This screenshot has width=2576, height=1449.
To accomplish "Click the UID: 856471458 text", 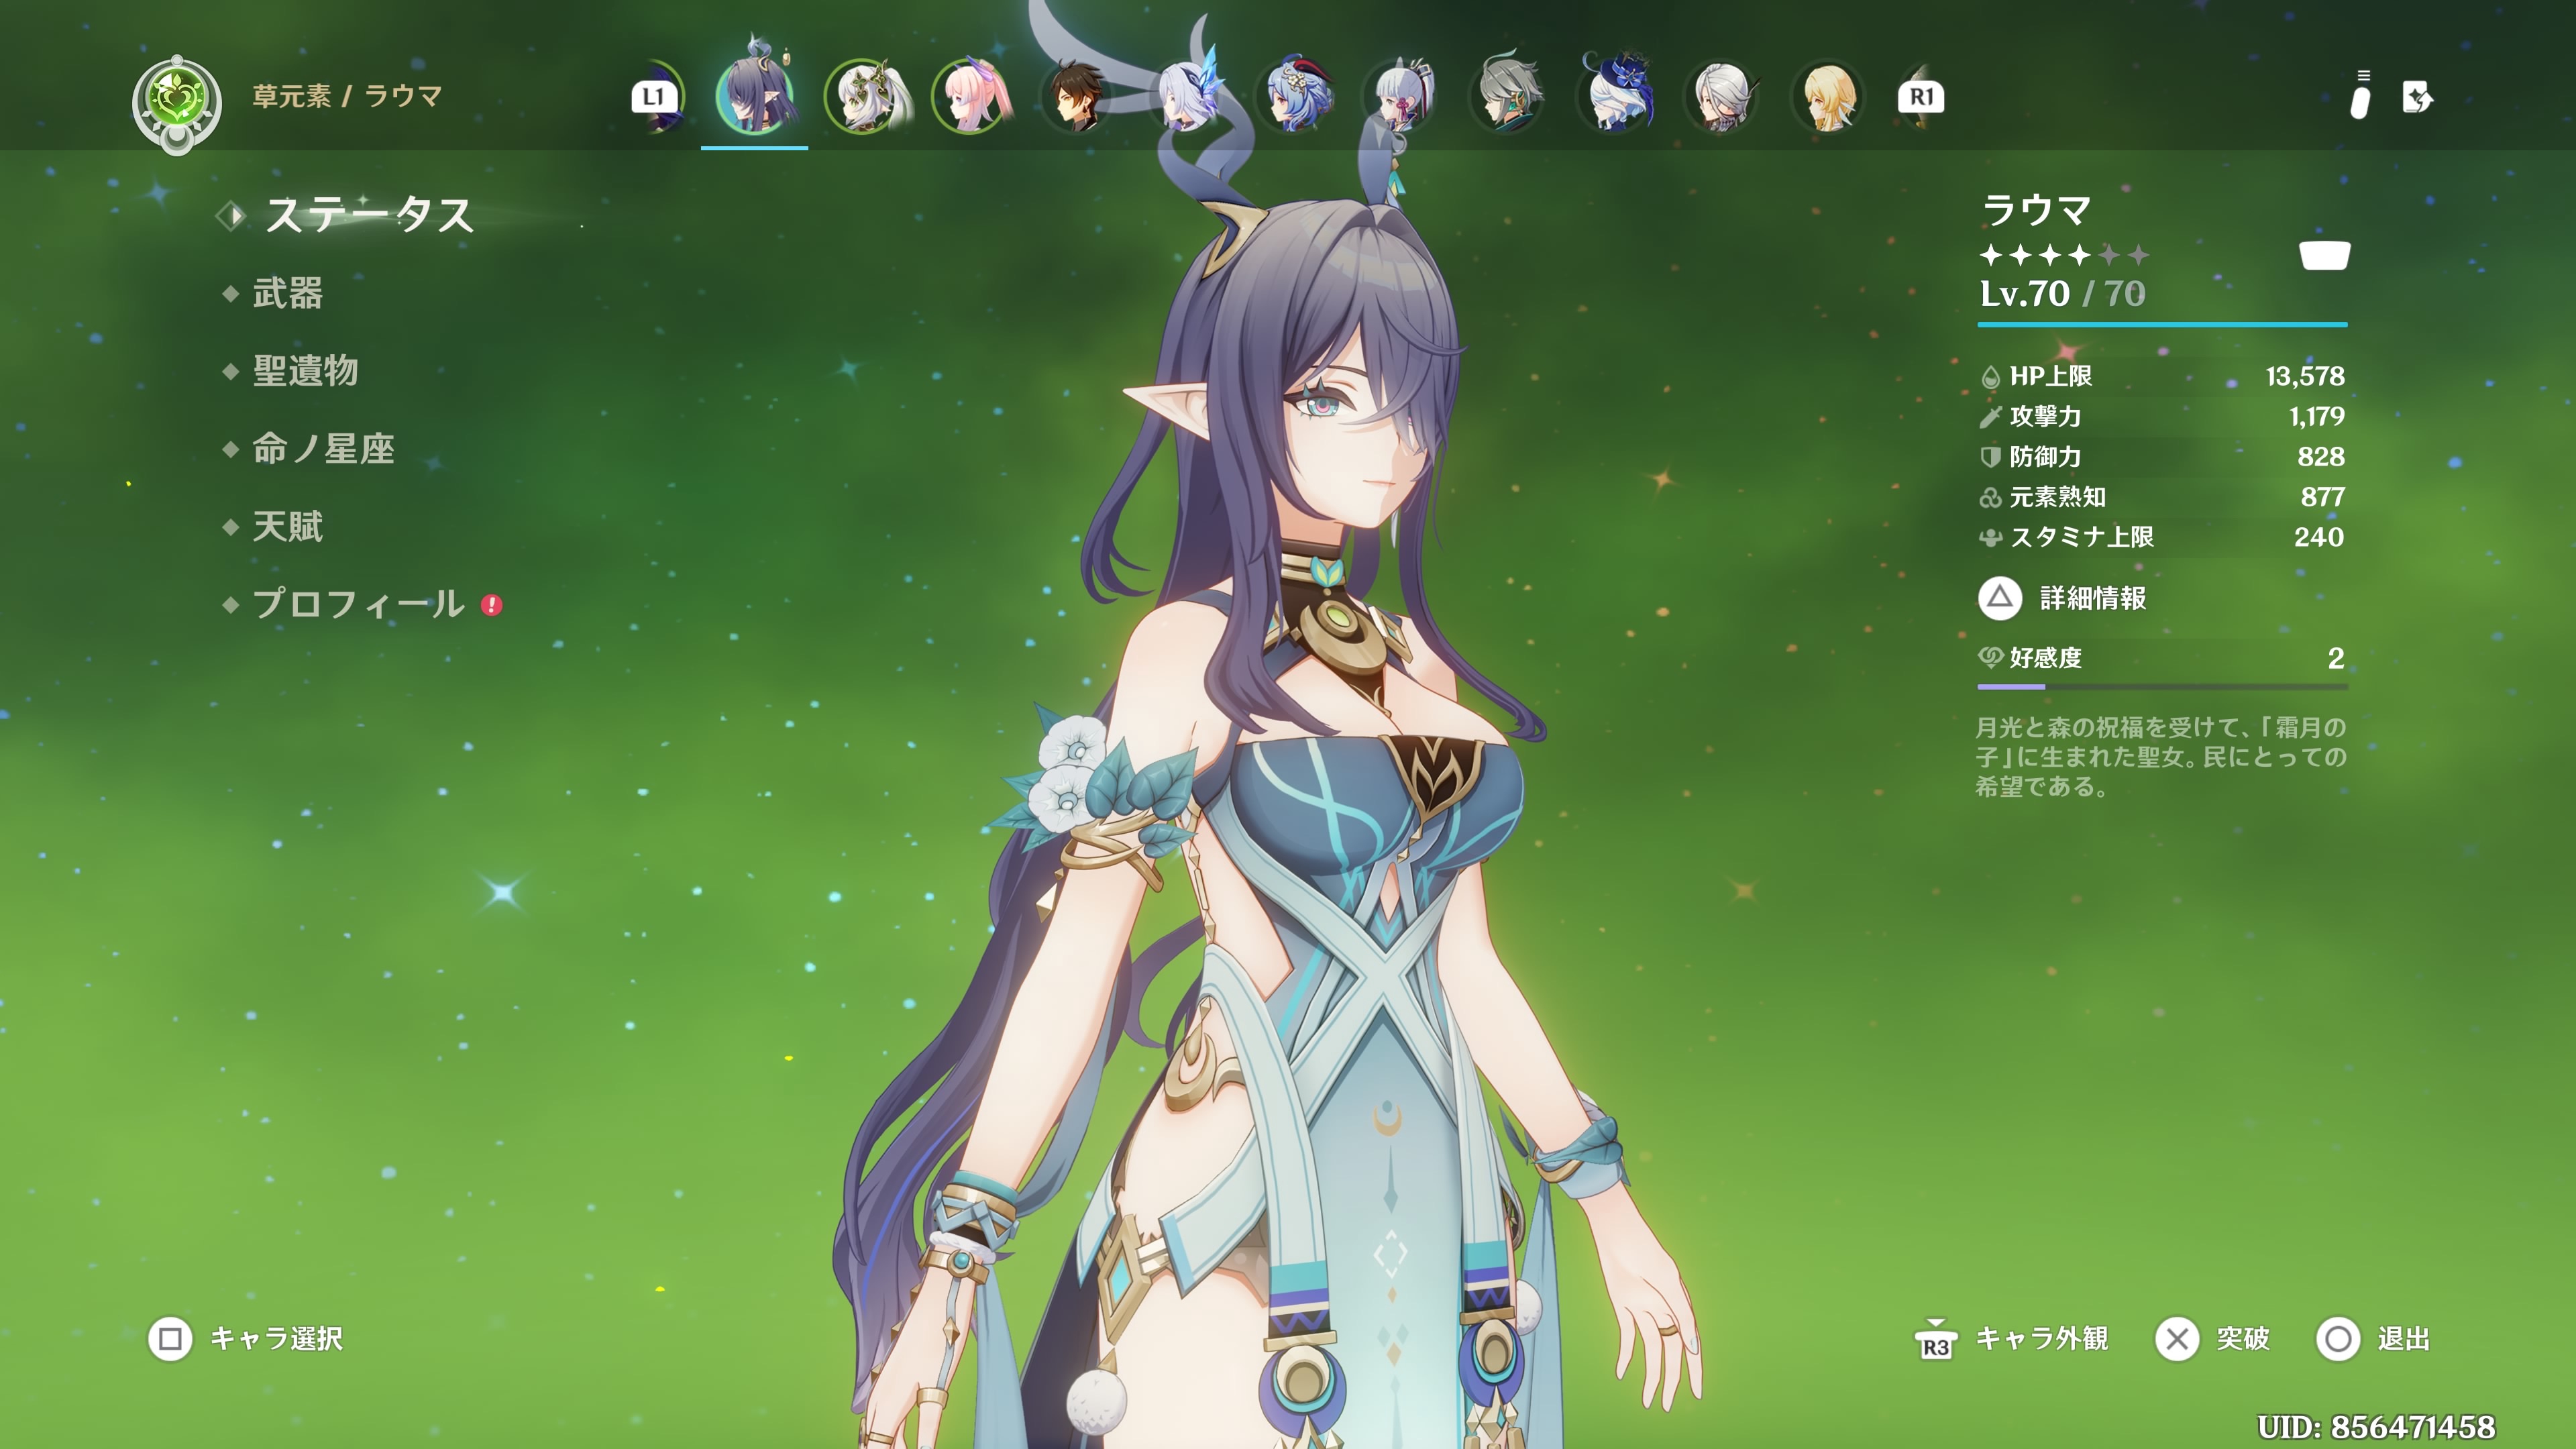I will click(x=2376, y=1427).
